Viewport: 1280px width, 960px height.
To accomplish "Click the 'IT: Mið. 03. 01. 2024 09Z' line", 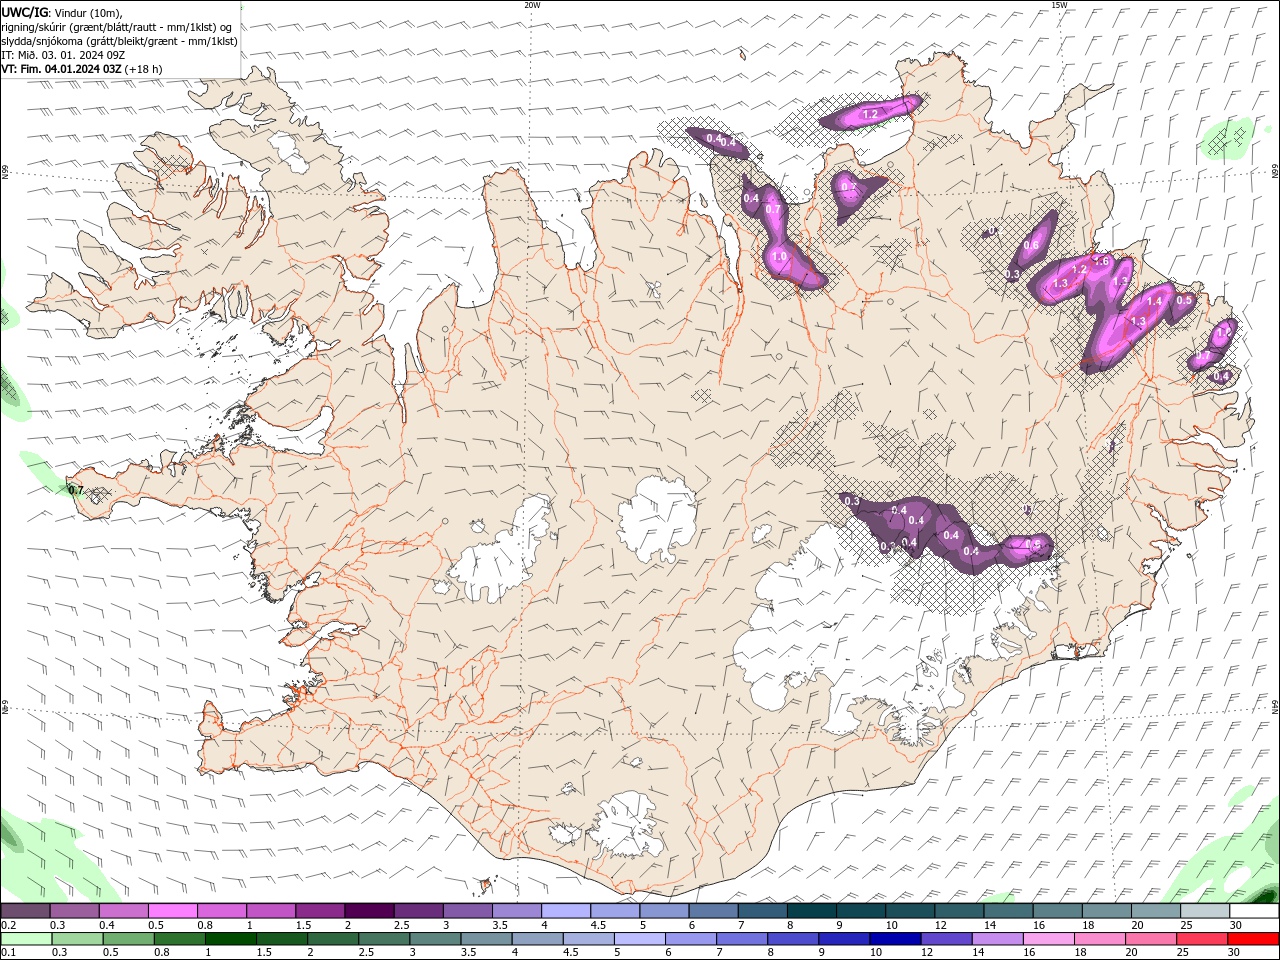I will pyautogui.click(x=63, y=55).
